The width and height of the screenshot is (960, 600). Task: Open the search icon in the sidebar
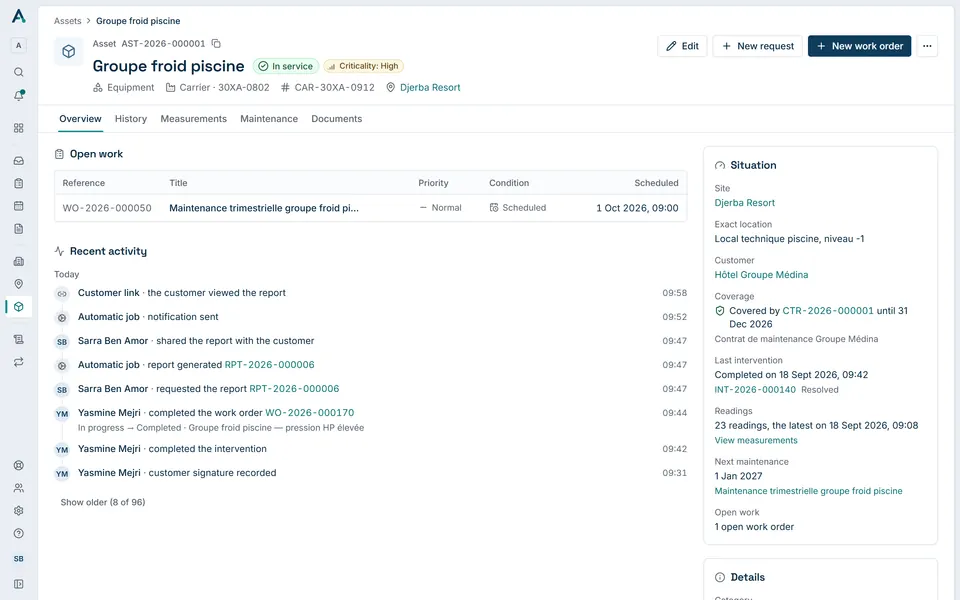pyautogui.click(x=18, y=72)
